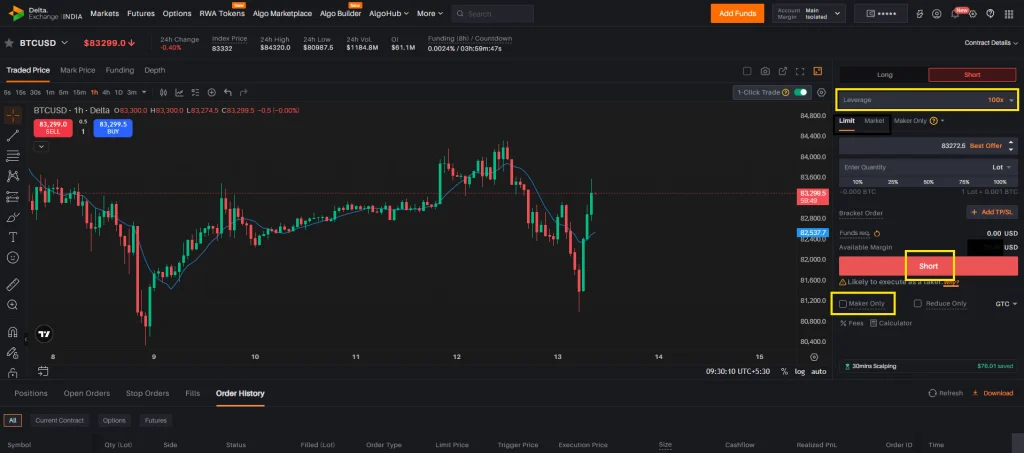Open the indicator templates icon
The image size is (1024, 453).
tap(195, 93)
